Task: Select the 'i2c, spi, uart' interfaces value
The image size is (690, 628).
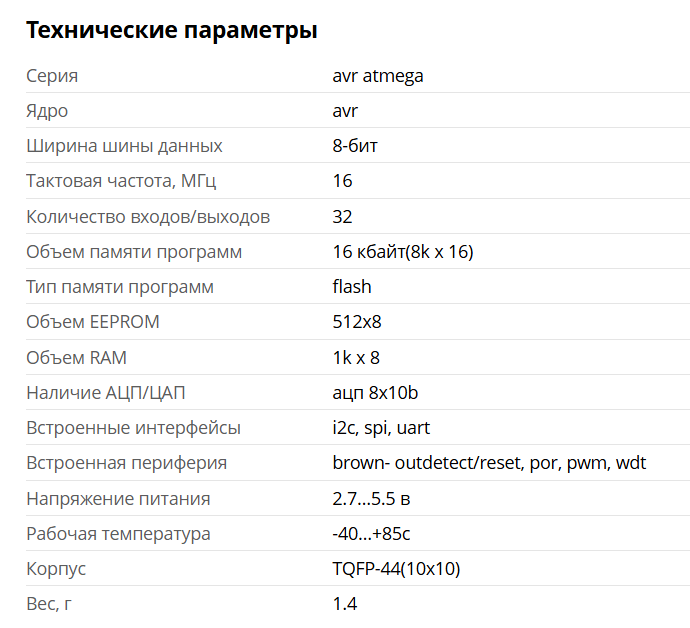Action: pos(381,428)
